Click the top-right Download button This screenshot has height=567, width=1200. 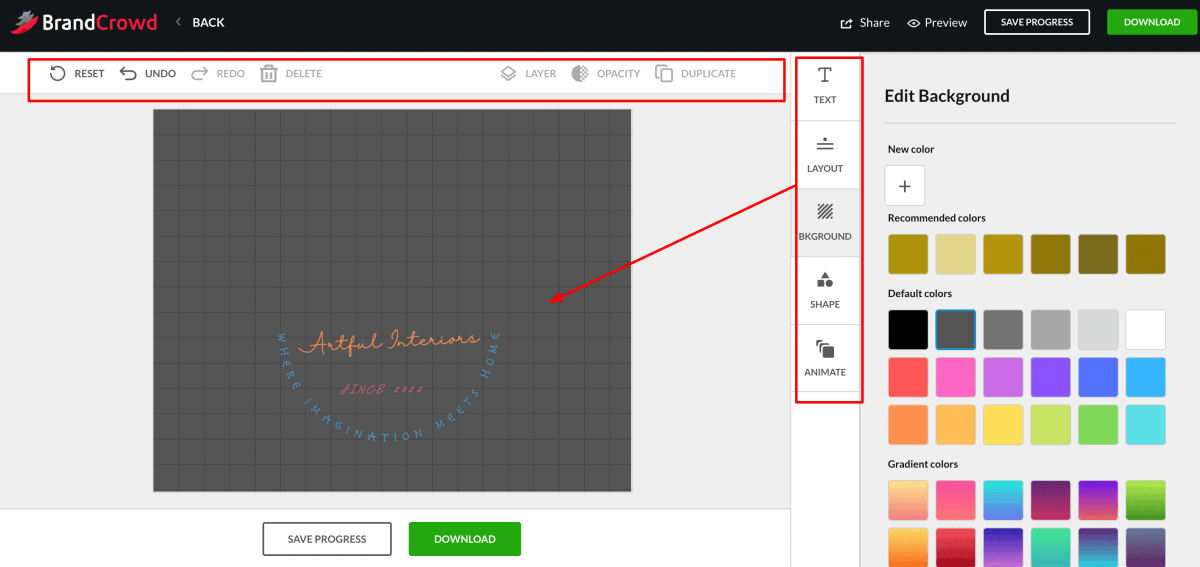(x=1152, y=22)
